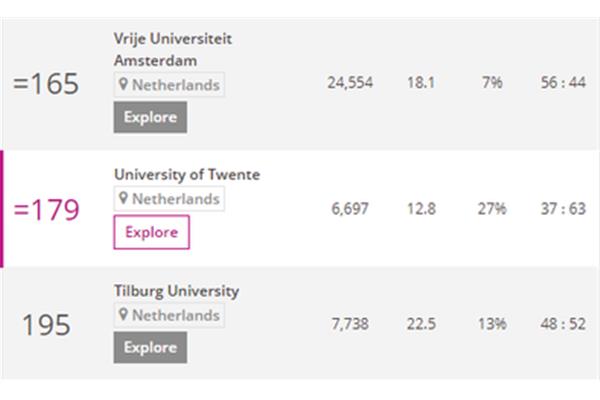
Task: Select the Netherlands tag under University of Twente
Action: pyautogui.click(x=169, y=199)
